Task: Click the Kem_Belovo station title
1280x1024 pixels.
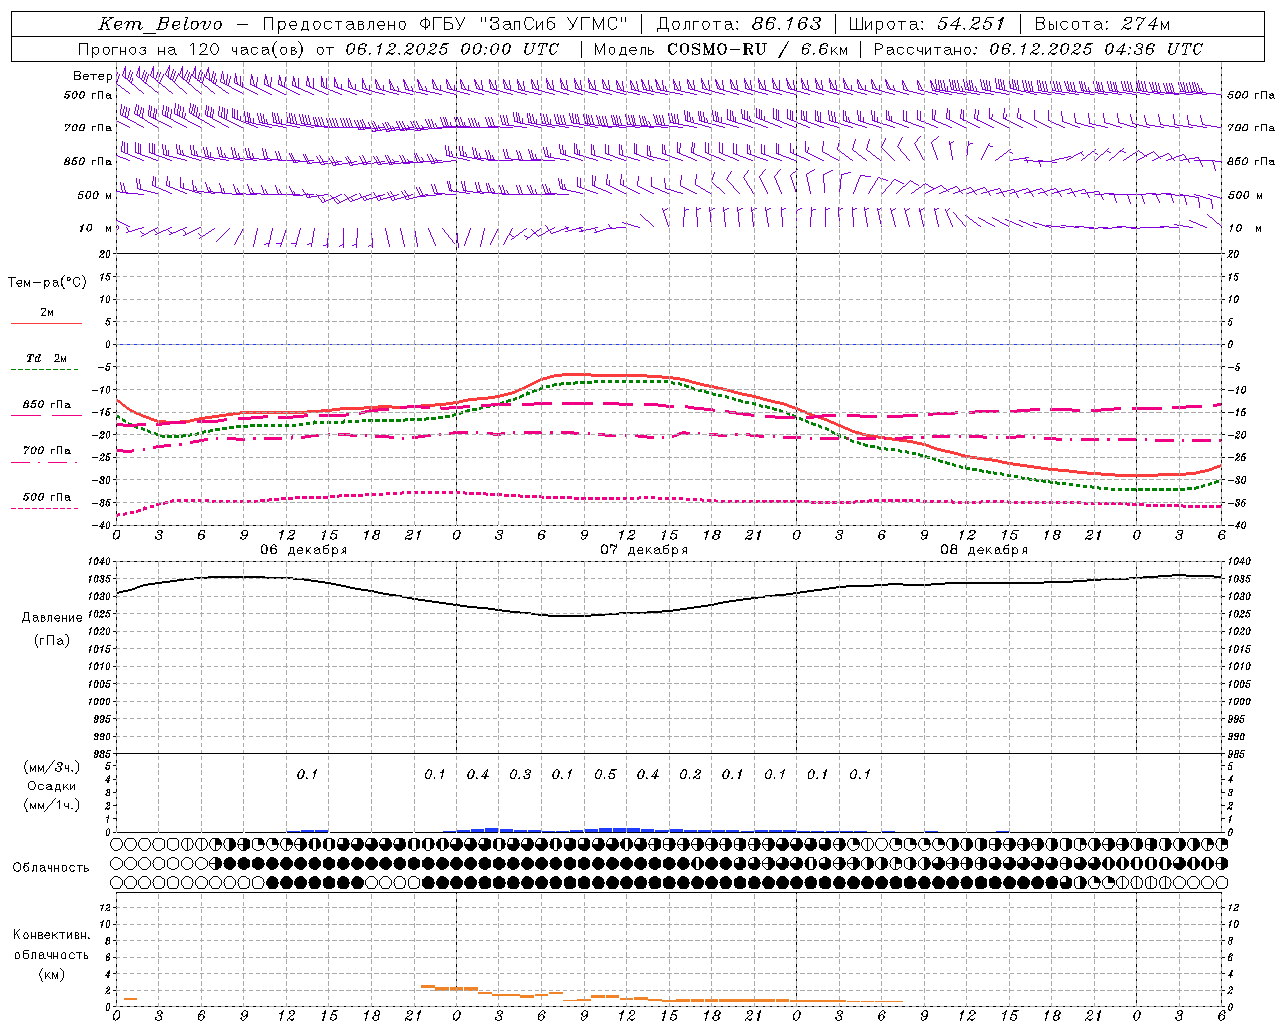Action: 161,24
